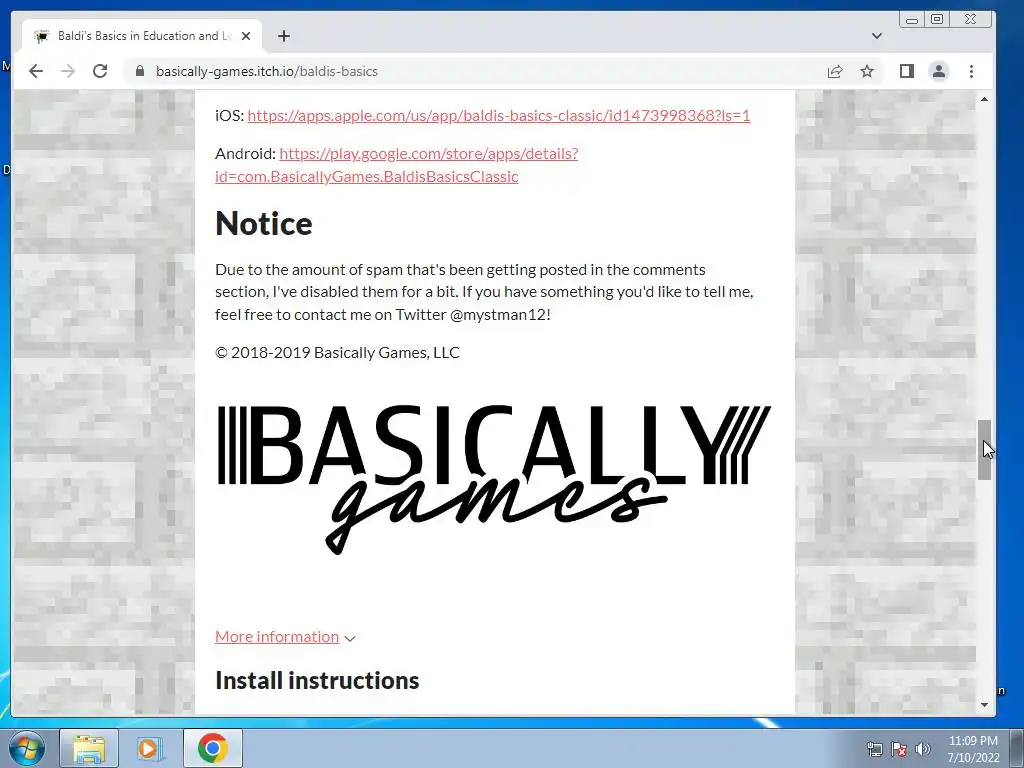Screen dimensions: 1024x768
Task: Open a new browser tab
Action: pos(283,36)
